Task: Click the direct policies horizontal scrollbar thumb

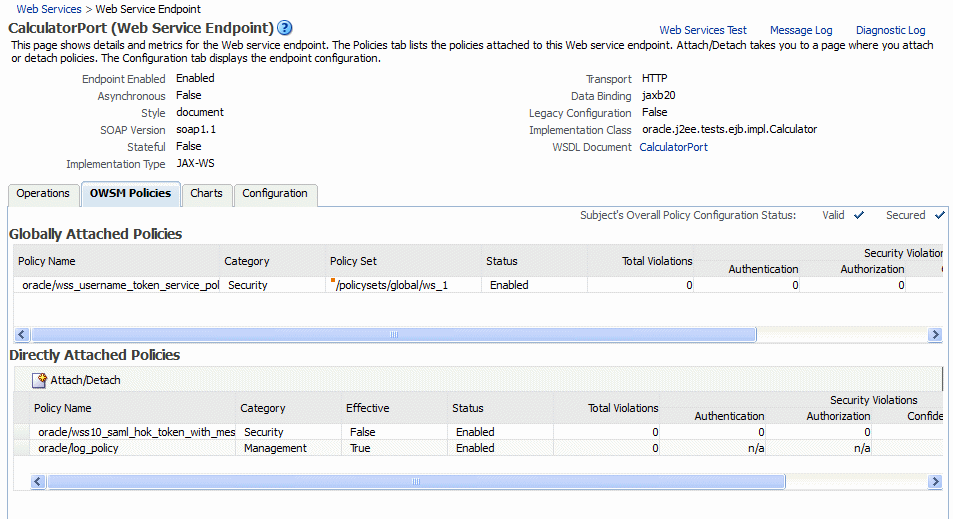Action: pyautogui.click(x=416, y=481)
